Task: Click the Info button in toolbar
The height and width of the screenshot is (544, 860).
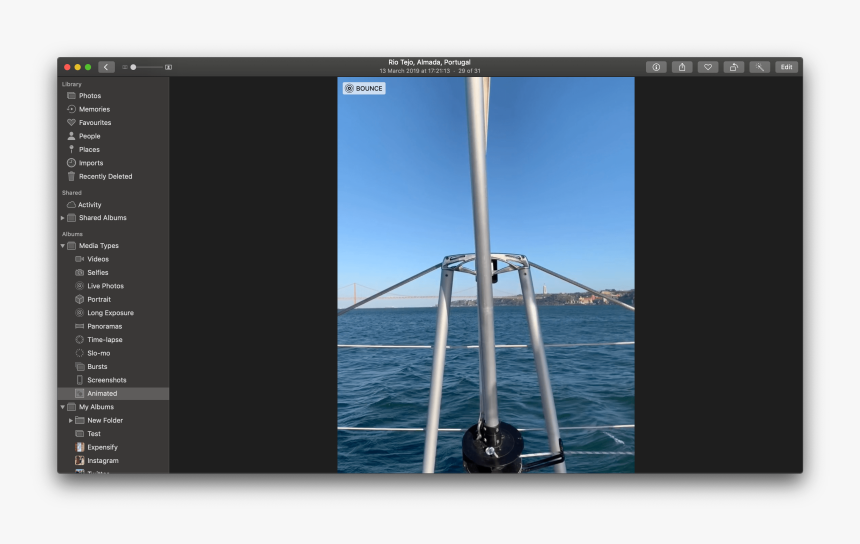Action: pyautogui.click(x=656, y=67)
